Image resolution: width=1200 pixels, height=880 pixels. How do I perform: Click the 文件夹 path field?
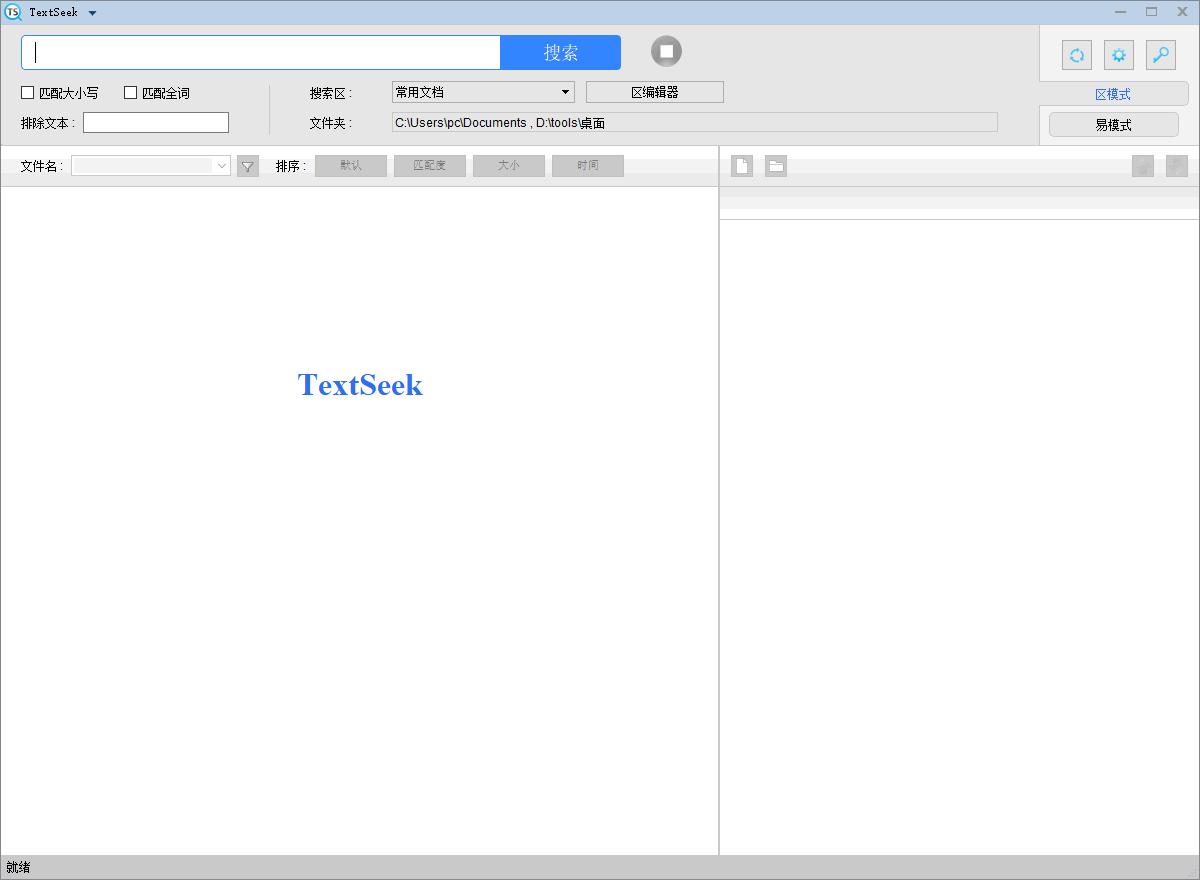tap(695, 122)
